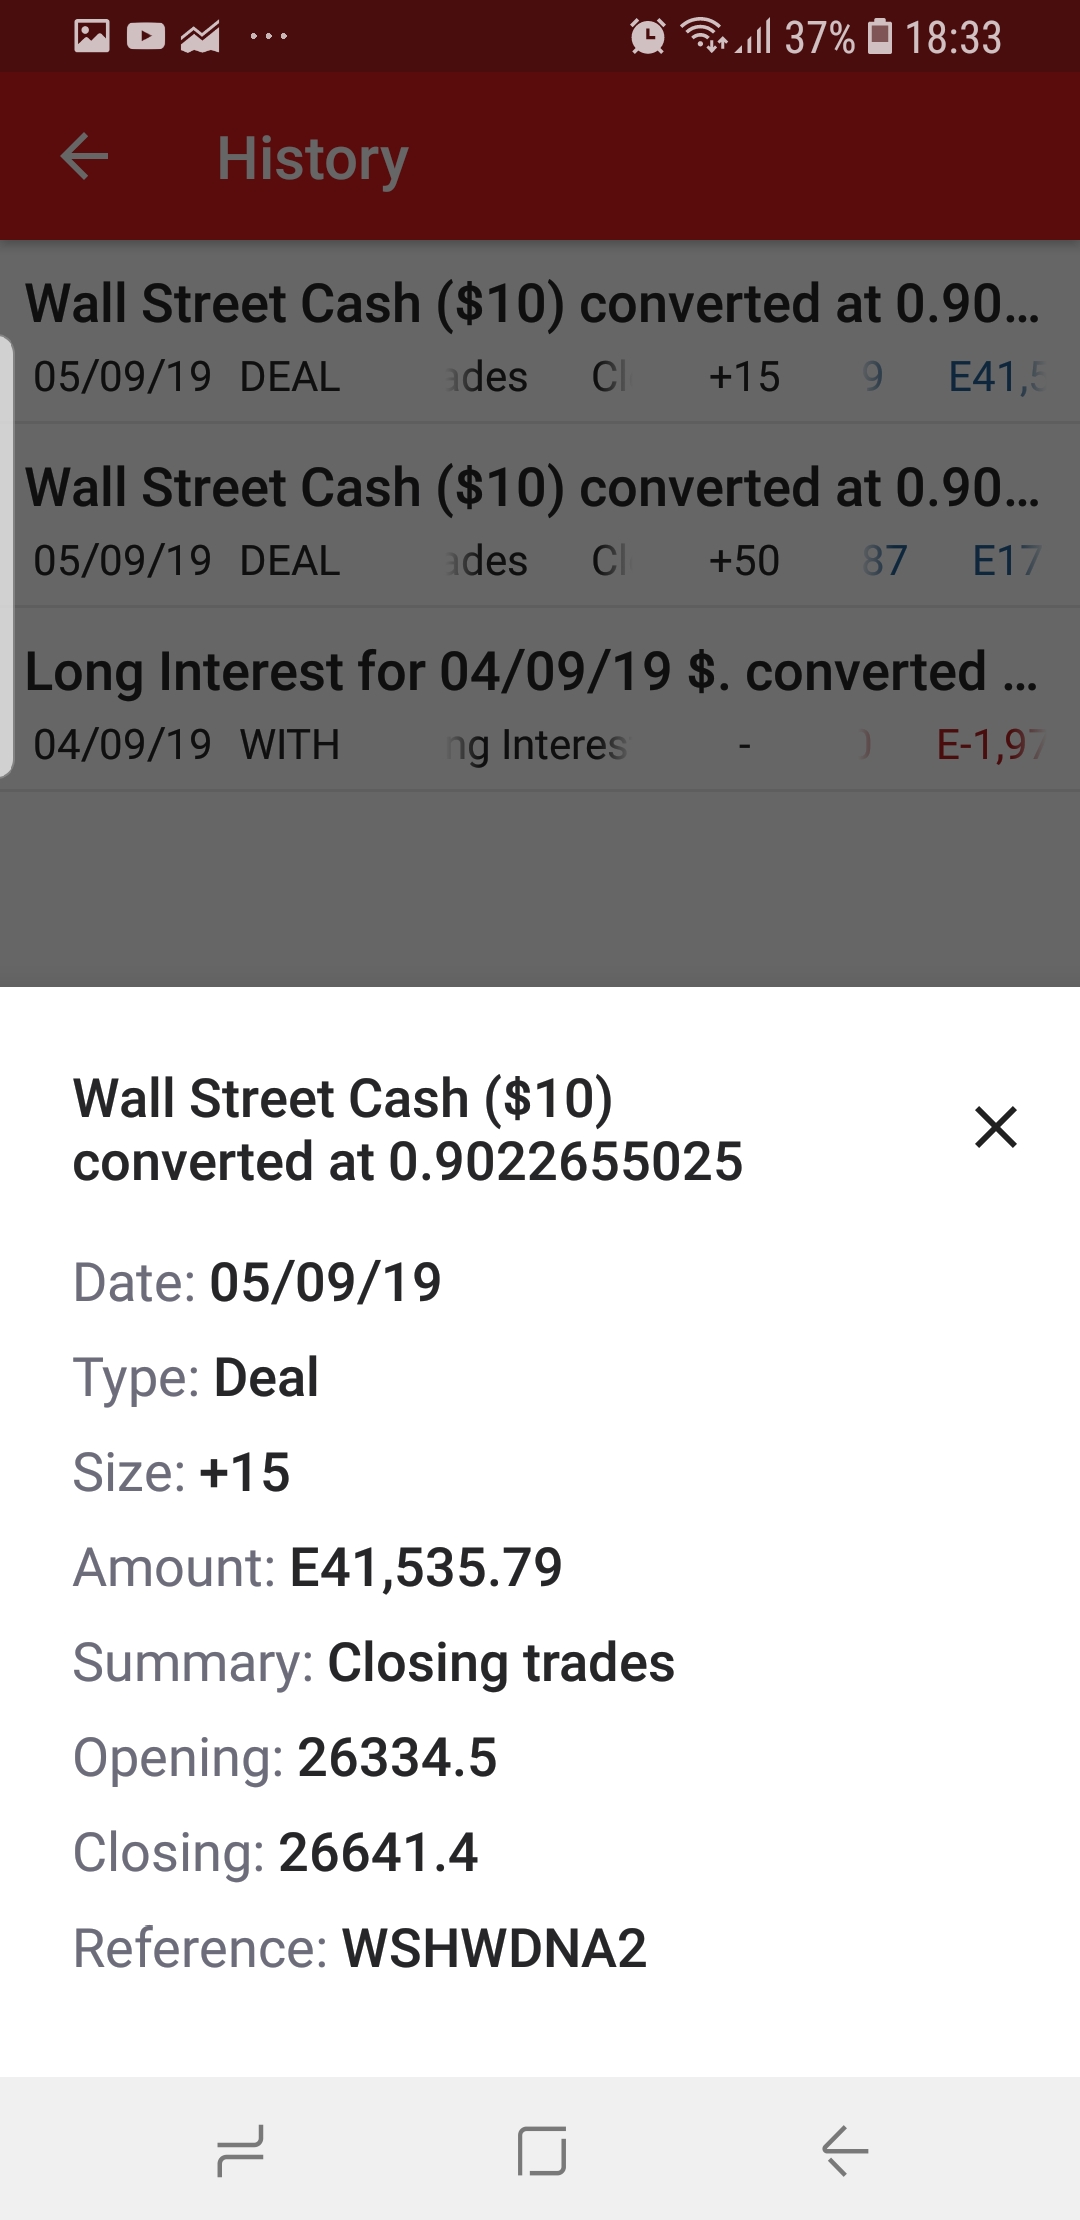Close the deal details sheet
Screen dimensions: 1080x2220
click(x=995, y=1127)
